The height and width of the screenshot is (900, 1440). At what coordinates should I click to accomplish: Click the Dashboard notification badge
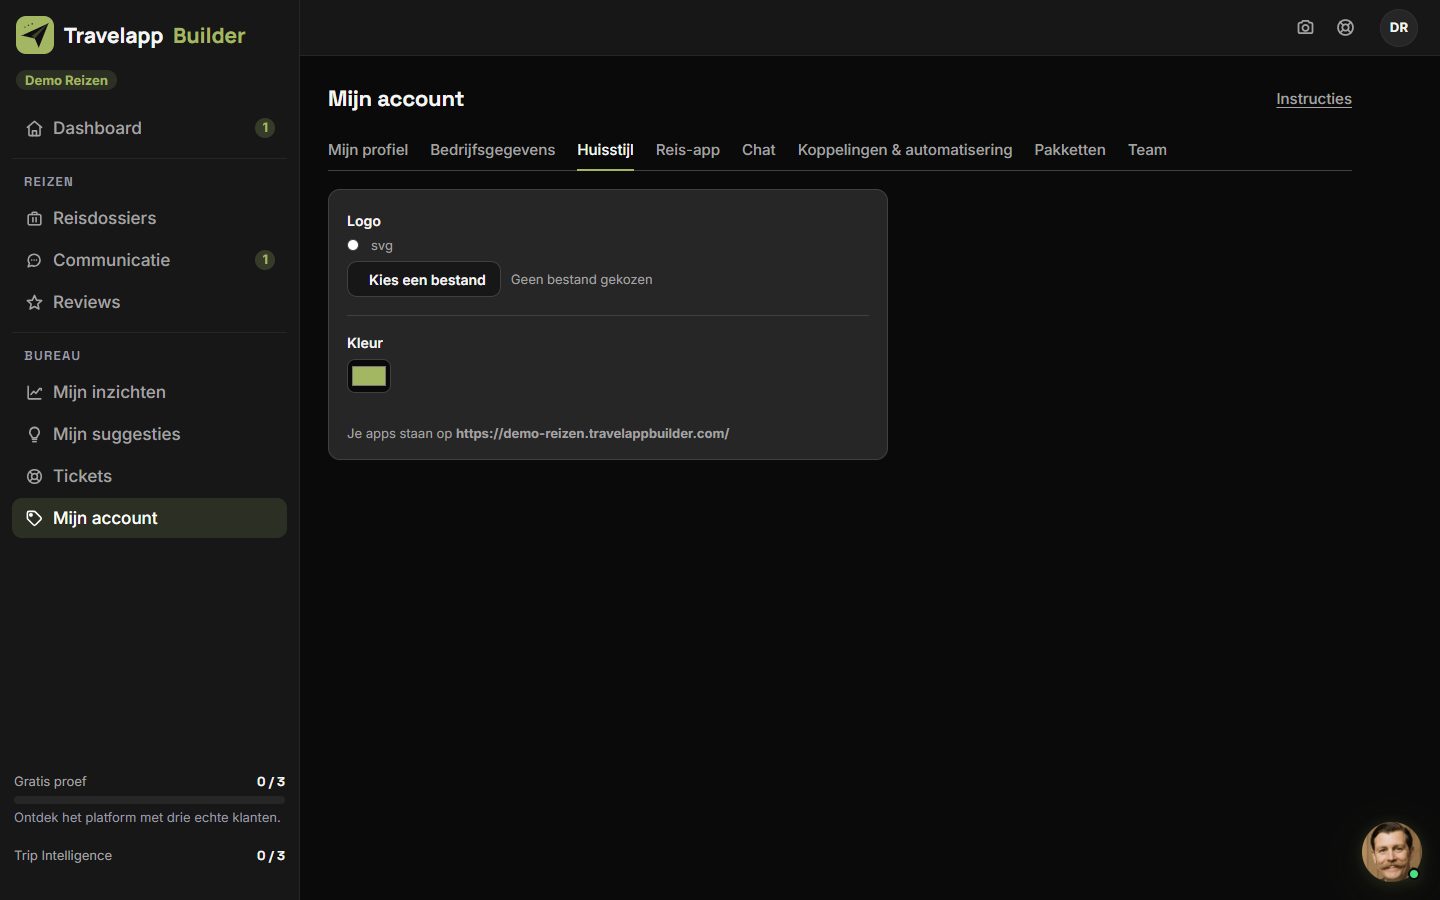265,128
